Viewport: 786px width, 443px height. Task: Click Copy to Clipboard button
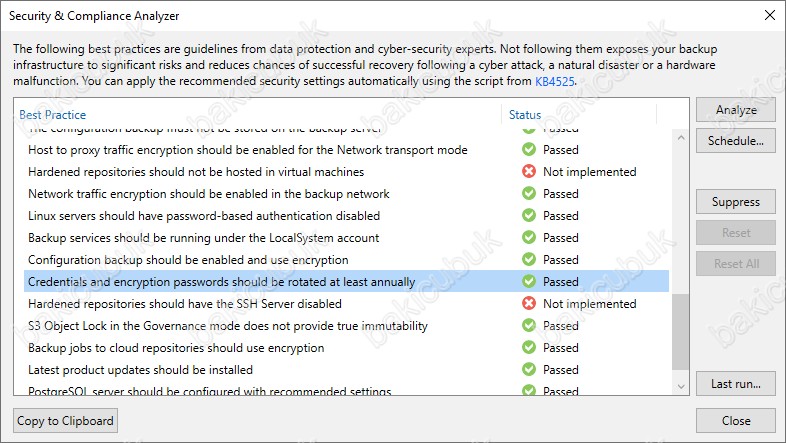click(x=65, y=421)
